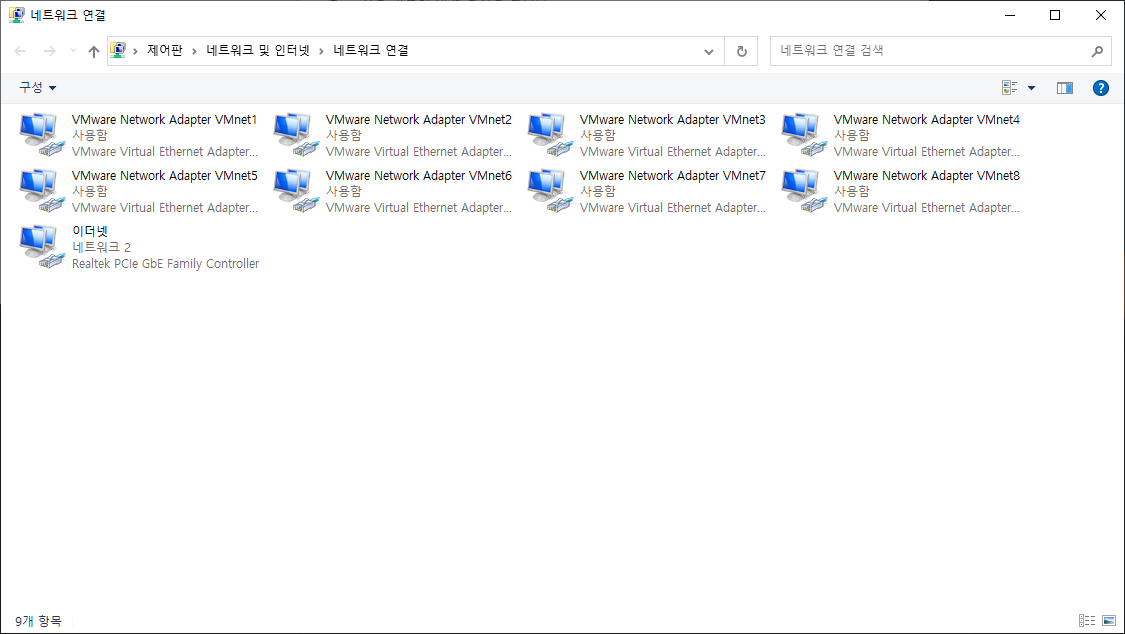Click the VMware Network Adapter VMnet7 name
This screenshot has width=1125, height=634.
point(672,176)
